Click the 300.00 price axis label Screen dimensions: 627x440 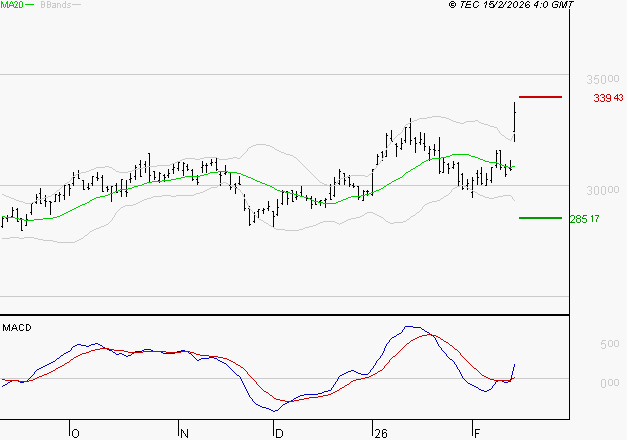(x=603, y=190)
